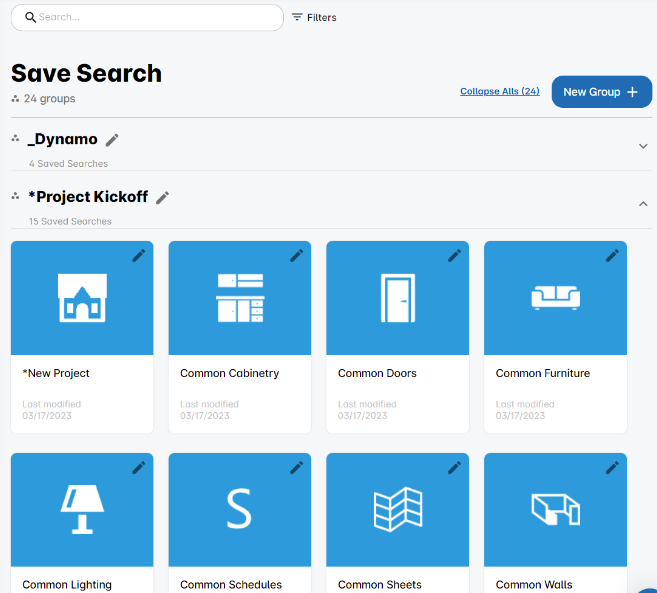The height and width of the screenshot is (593, 657).
Task: Open the Common Doors door icon
Action: tap(398, 298)
